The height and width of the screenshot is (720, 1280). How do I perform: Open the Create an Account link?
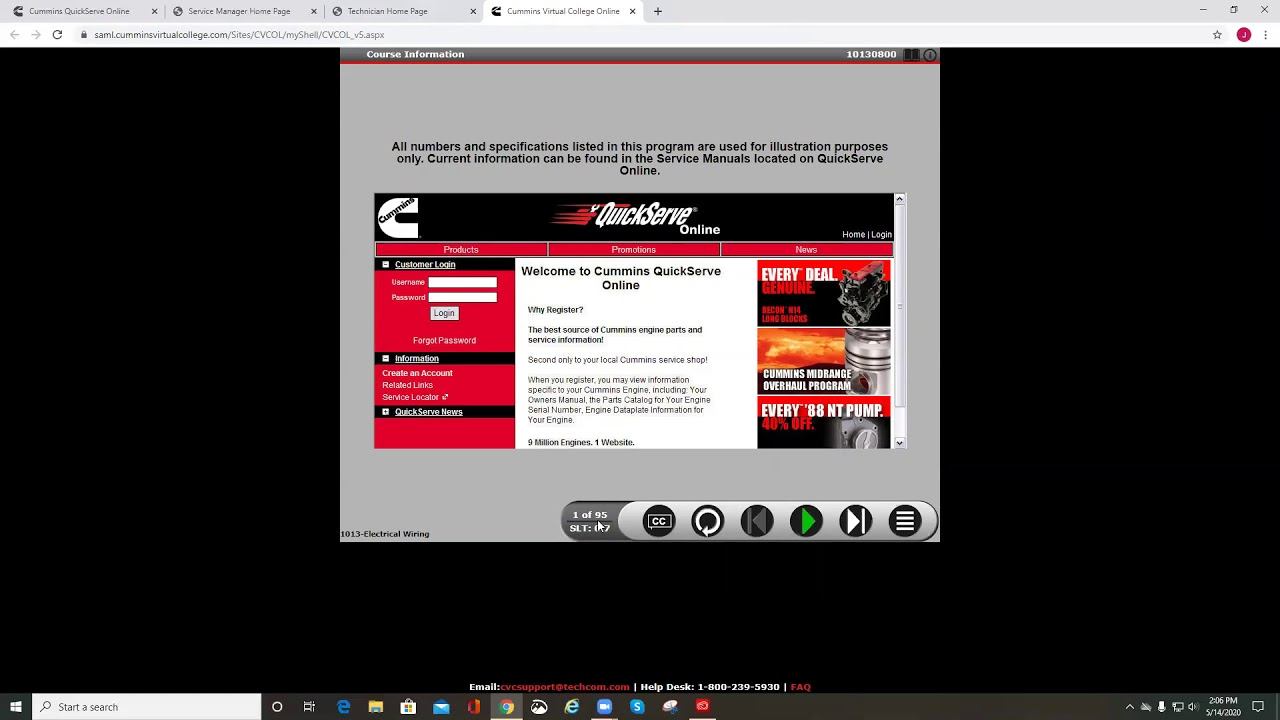tap(417, 373)
